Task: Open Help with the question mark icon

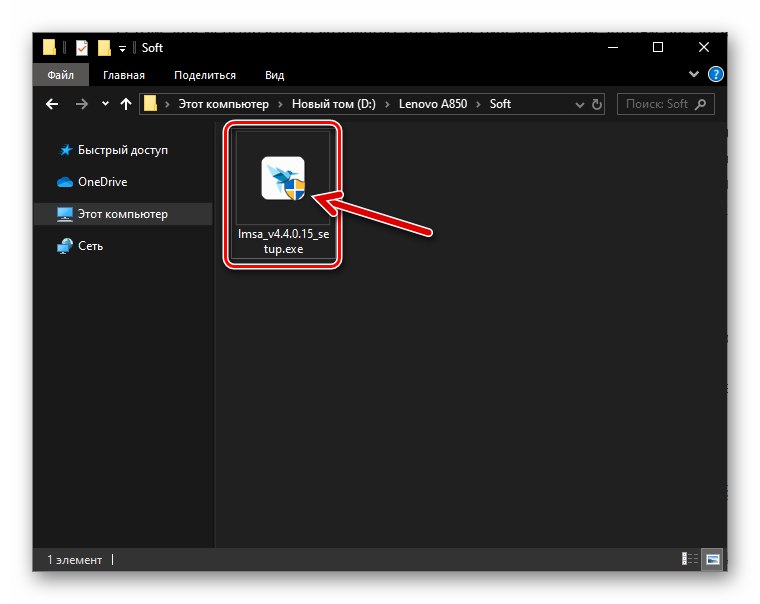Action: pyautogui.click(x=715, y=74)
